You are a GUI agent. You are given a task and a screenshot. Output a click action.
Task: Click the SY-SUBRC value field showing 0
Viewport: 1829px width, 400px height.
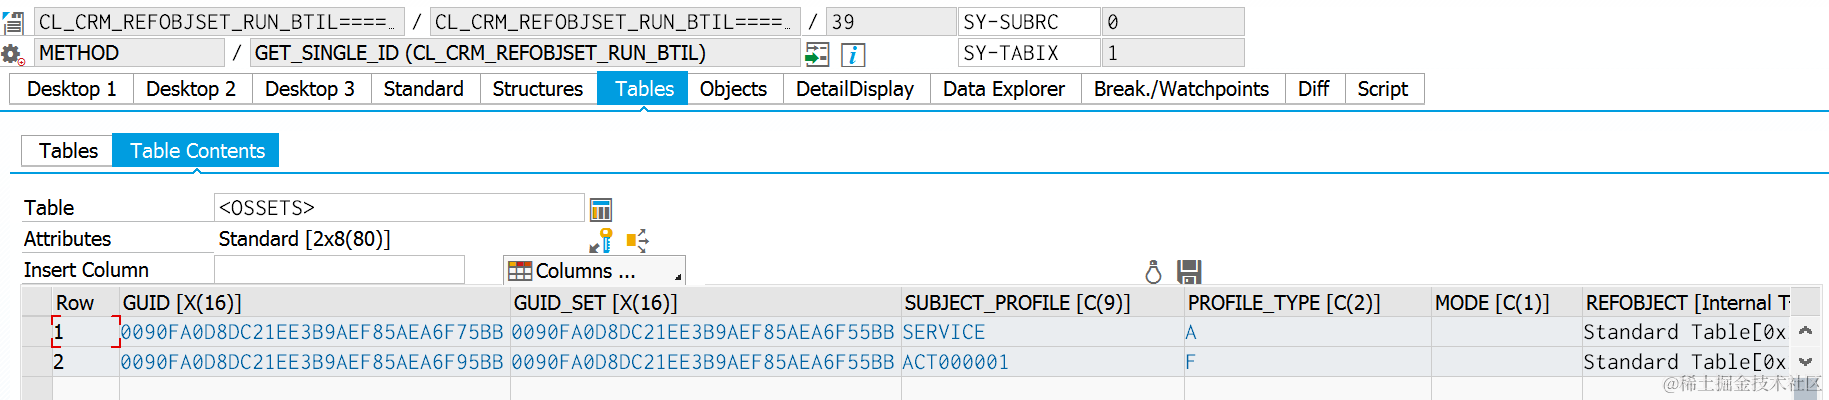(1173, 22)
